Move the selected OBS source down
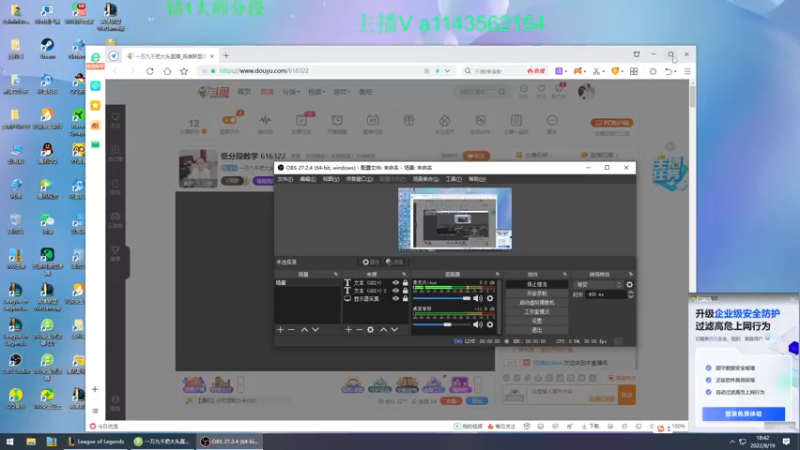 point(394,330)
